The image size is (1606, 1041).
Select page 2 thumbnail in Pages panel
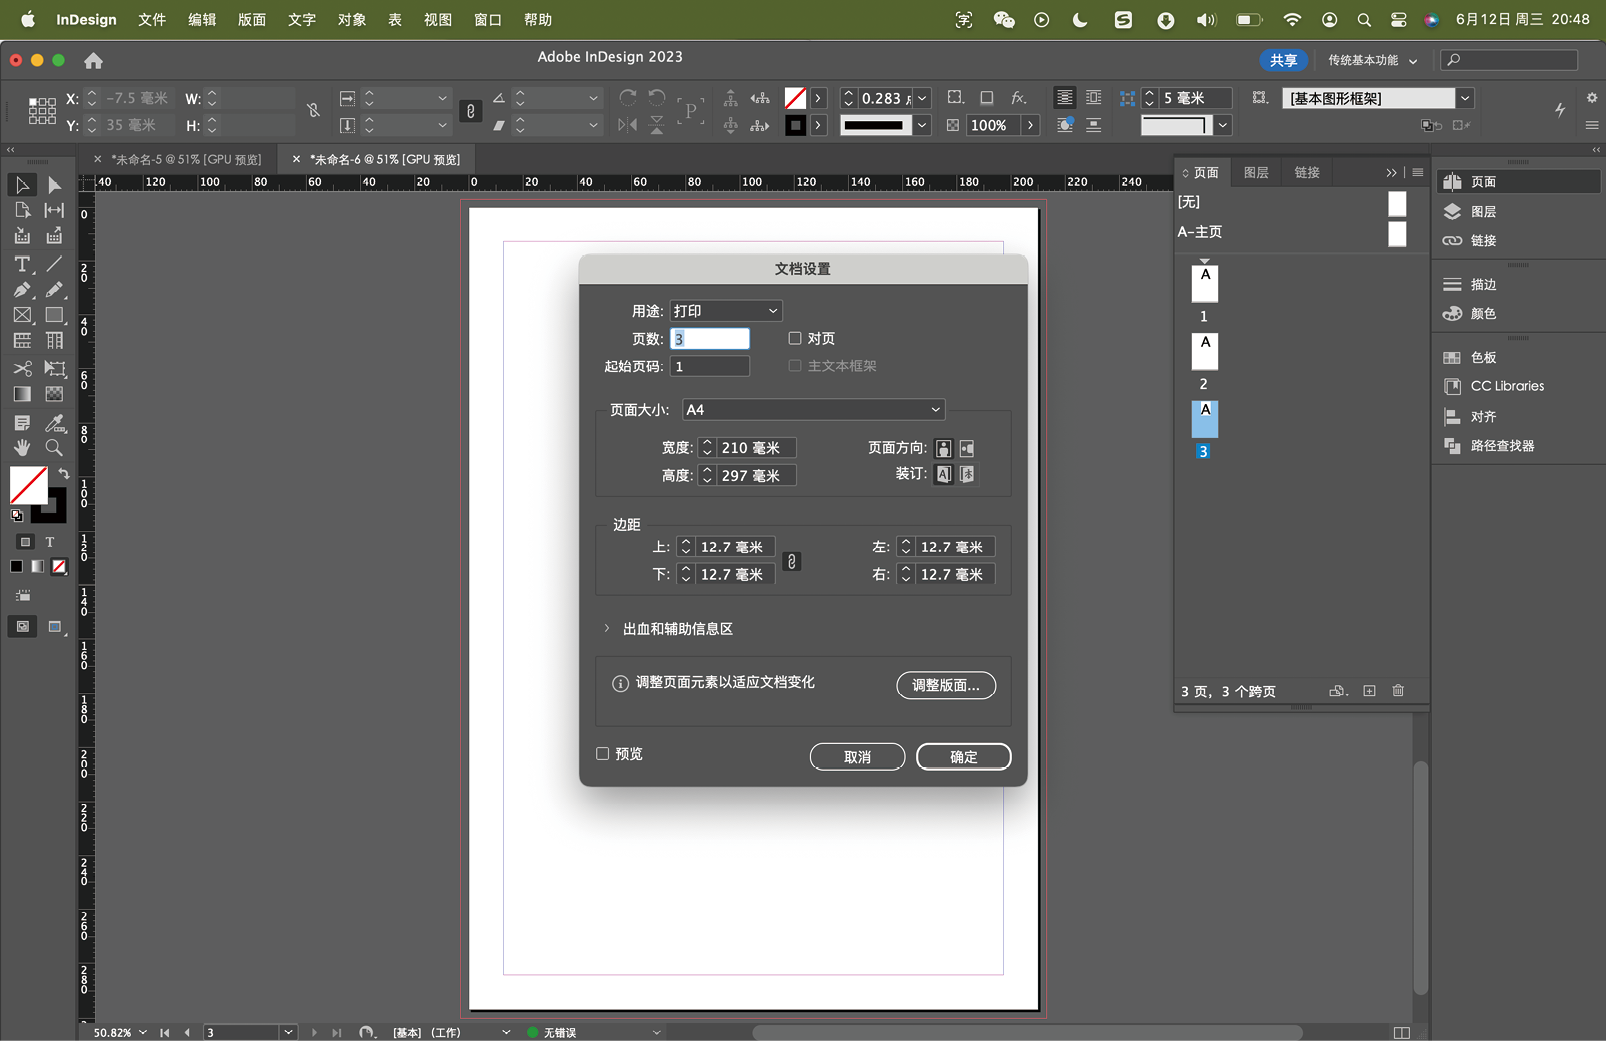pyautogui.click(x=1204, y=351)
